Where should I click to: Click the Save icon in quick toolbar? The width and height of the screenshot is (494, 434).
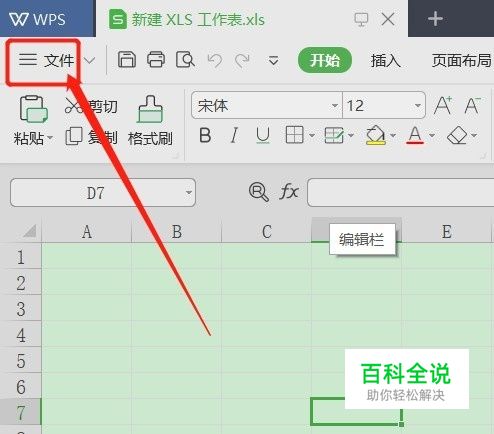127,60
